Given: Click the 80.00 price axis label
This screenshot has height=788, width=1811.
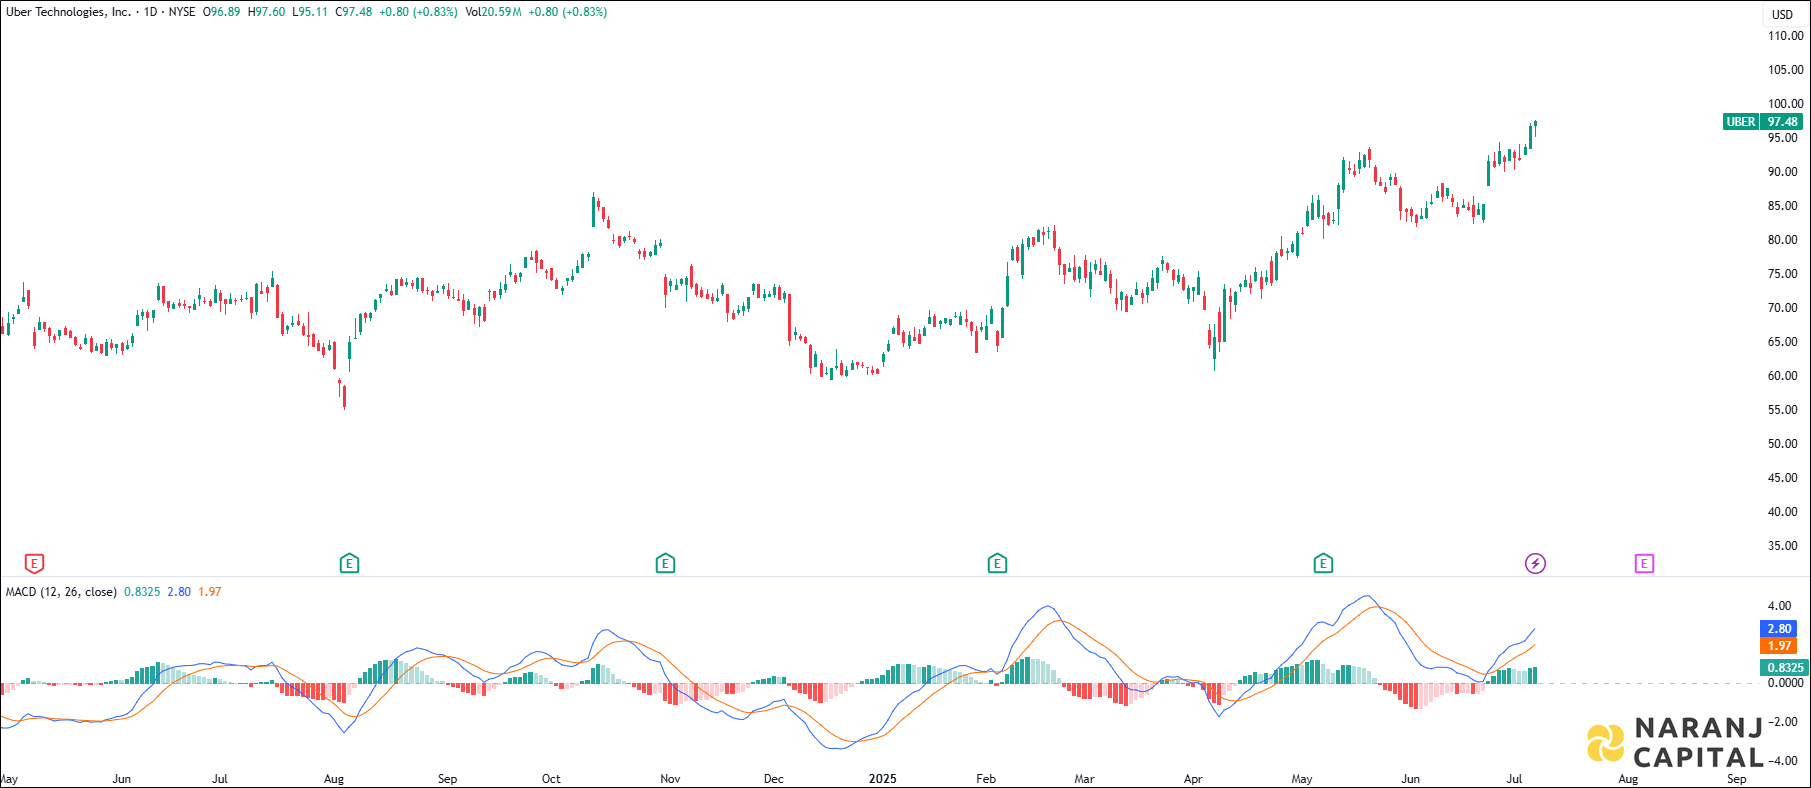Looking at the screenshot, I should [1783, 240].
